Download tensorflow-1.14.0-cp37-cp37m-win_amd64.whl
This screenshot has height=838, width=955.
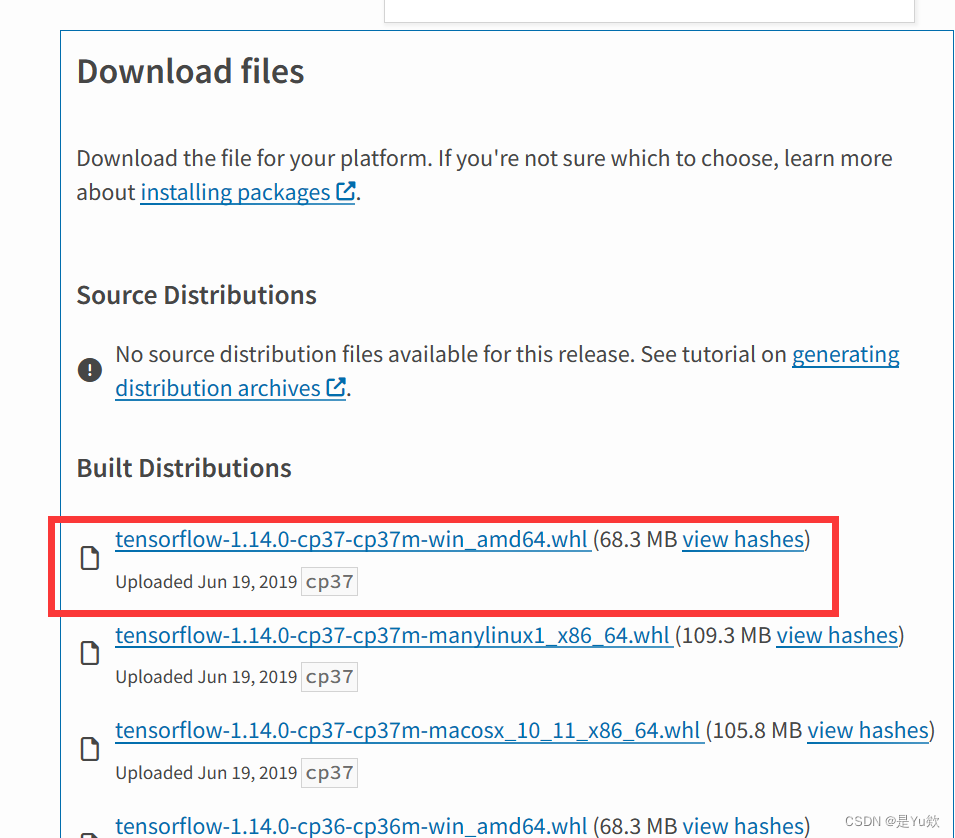pos(352,539)
